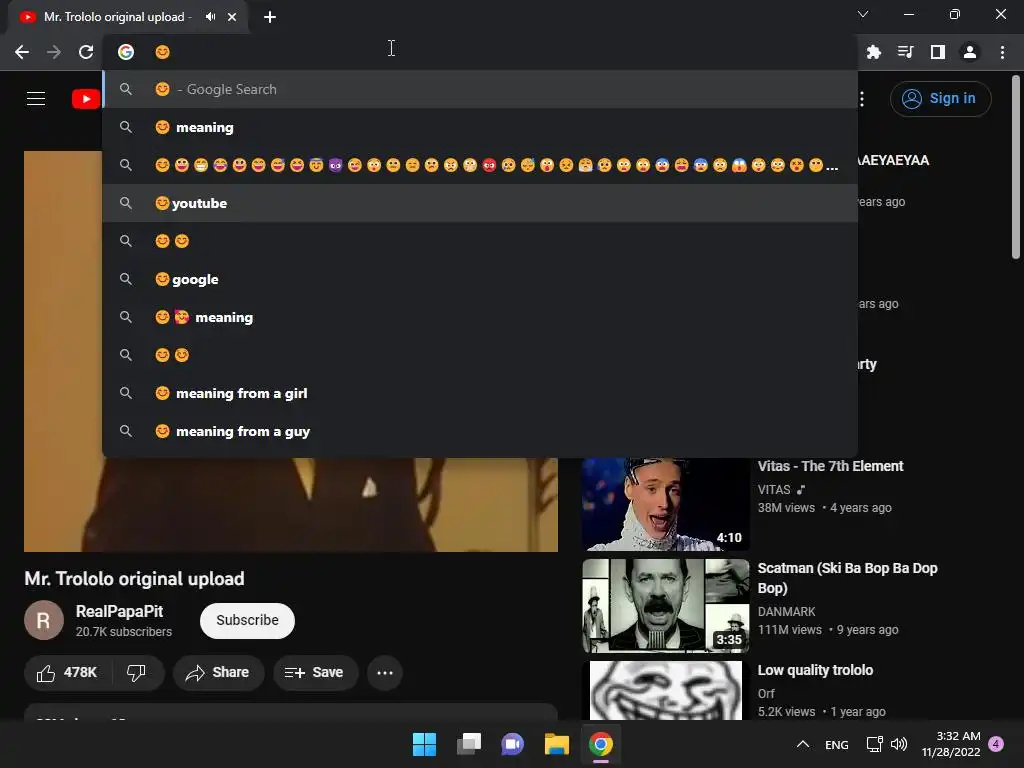Save the video to a playlist
This screenshot has width=1024, height=768.
click(315, 673)
